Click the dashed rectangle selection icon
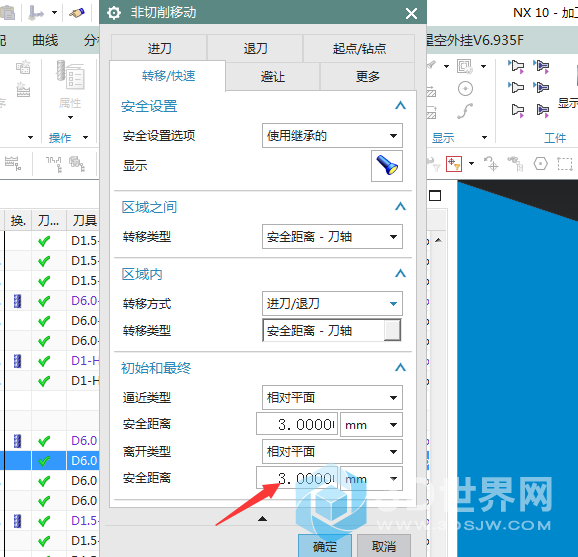Screen dimensions: 578x557 pos(565,164)
